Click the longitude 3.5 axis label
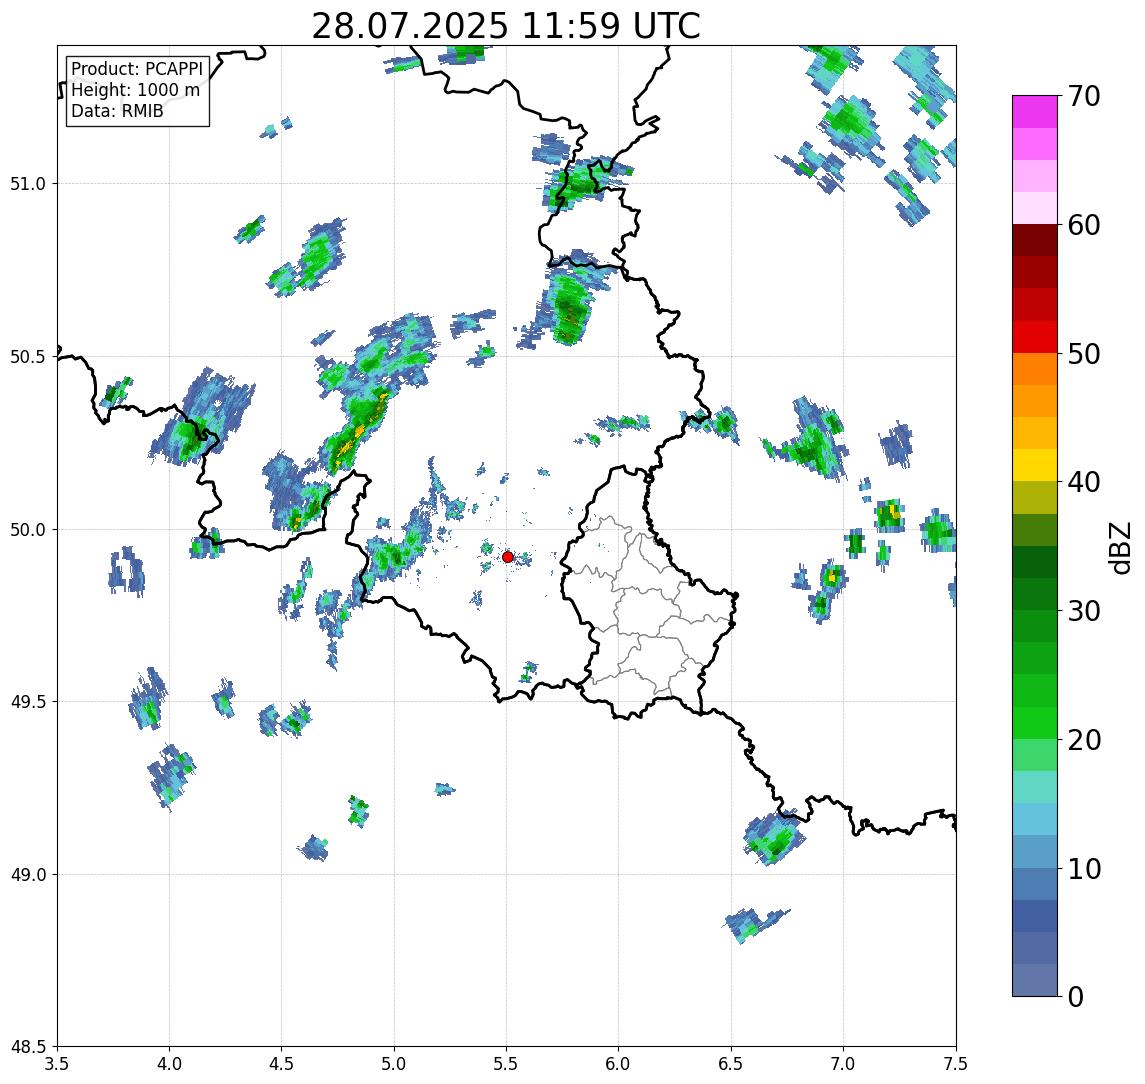The height and width of the screenshot is (1084, 1145). pos(57,1063)
